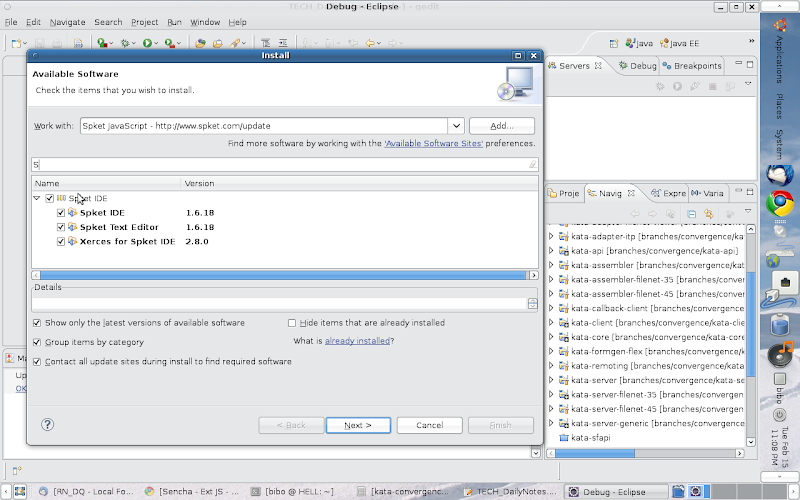Click the software list horizontal scrollbar
The height and width of the screenshot is (500, 800).
click(283, 276)
